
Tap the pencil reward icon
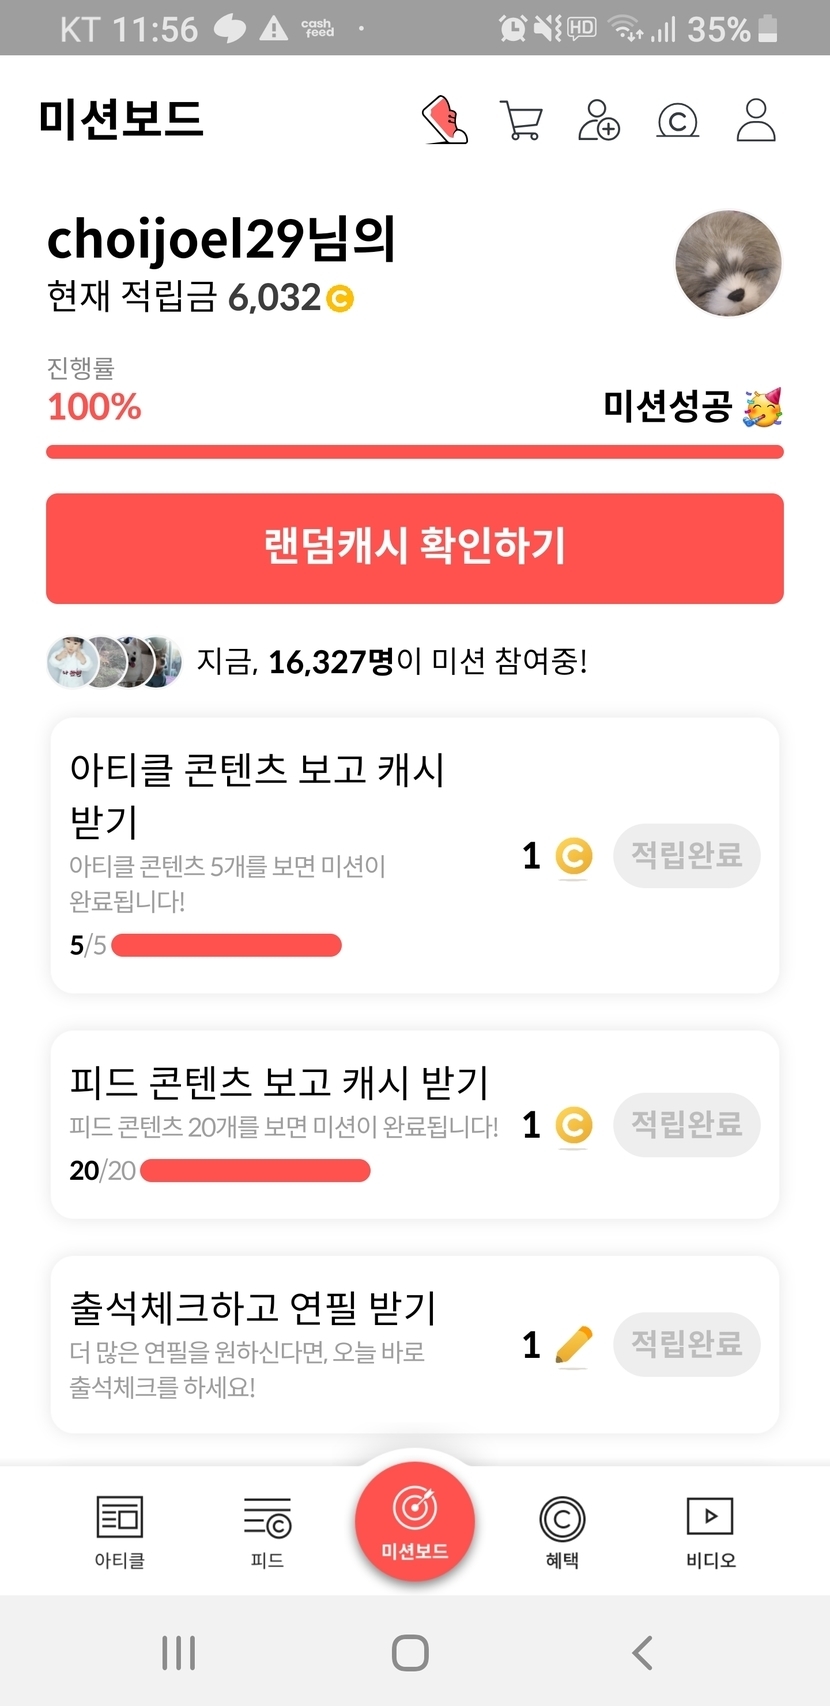tap(573, 1345)
